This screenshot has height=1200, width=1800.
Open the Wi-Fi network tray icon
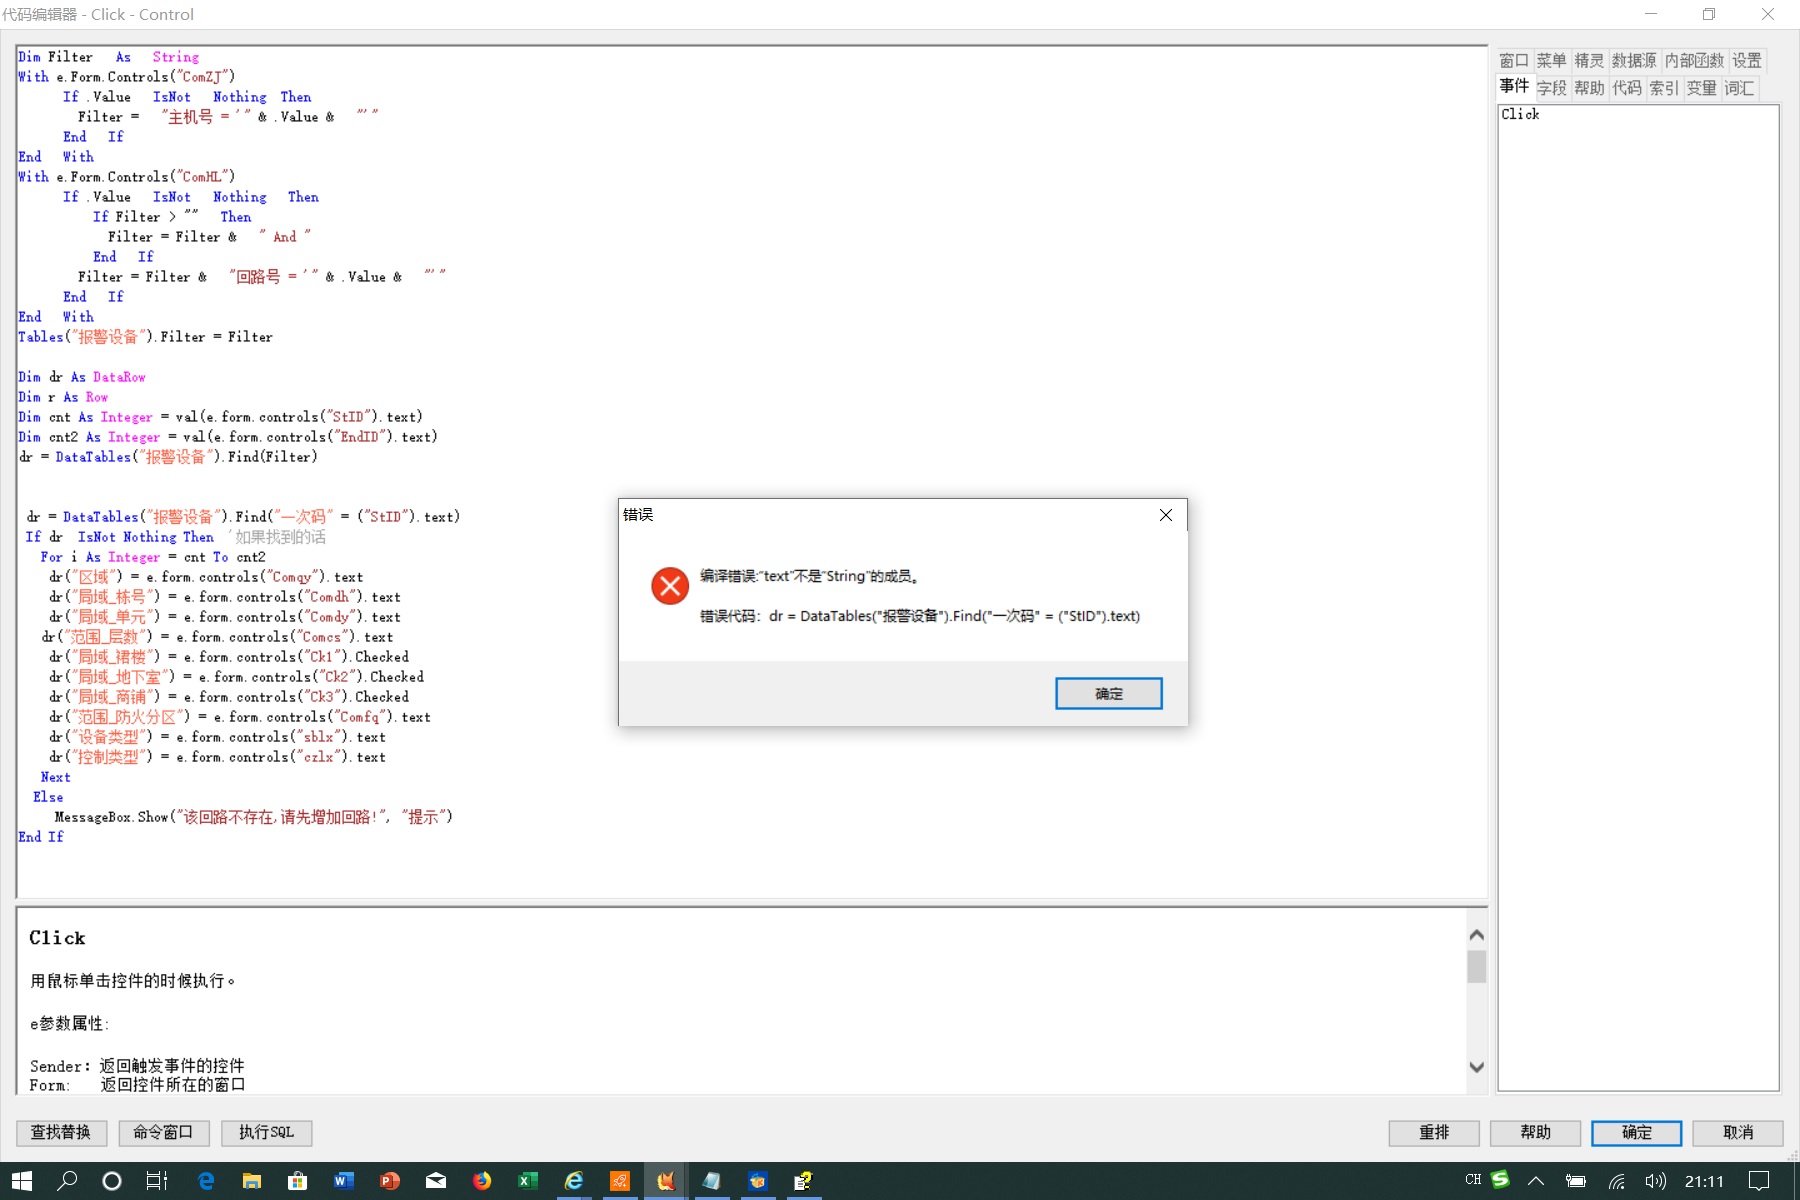click(x=1616, y=1181)
